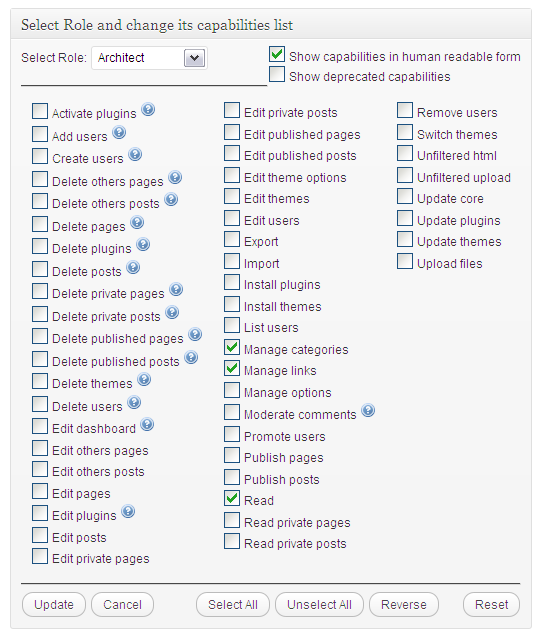The image size is (542, 637).
Task: Open help icon for Edit dashboard
Action: (147, 425)
